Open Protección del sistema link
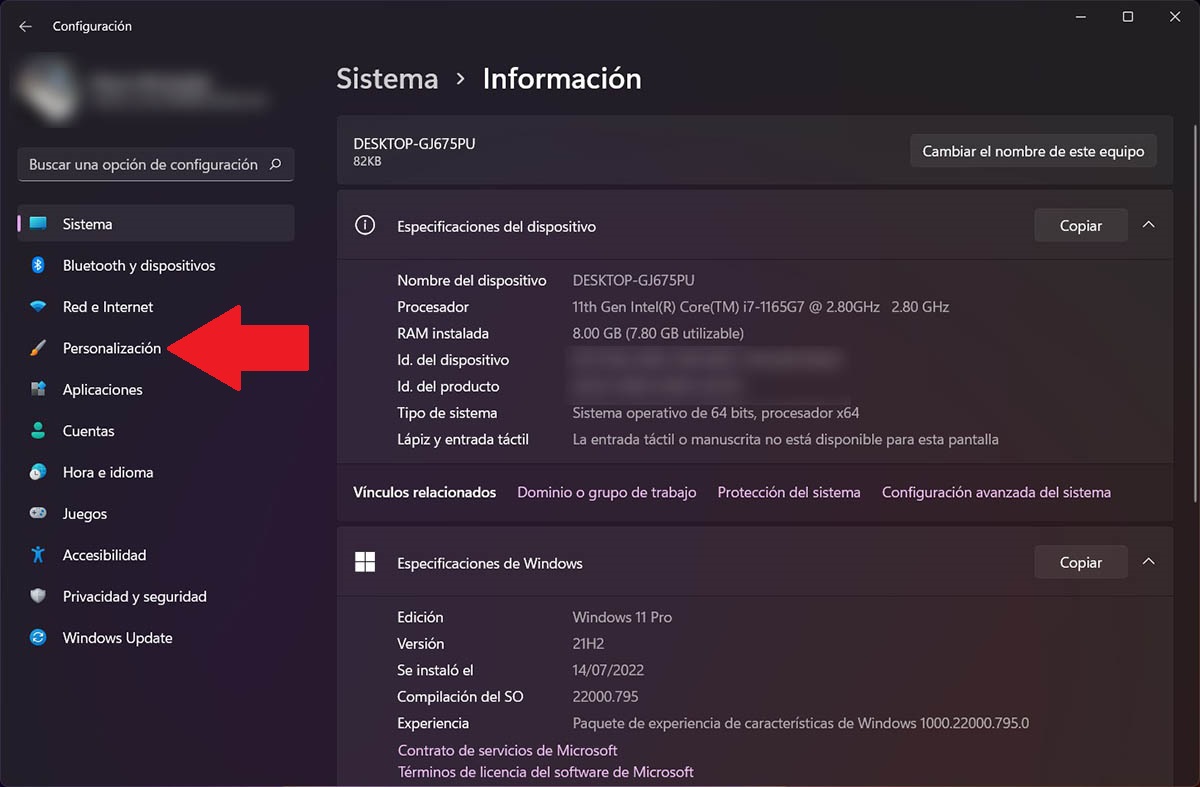Screen dimensions: 1200x787 point(789,492)
